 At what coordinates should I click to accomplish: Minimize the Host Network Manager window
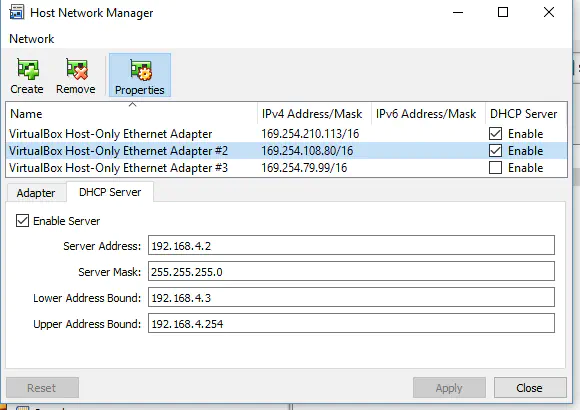click(458, 12)
